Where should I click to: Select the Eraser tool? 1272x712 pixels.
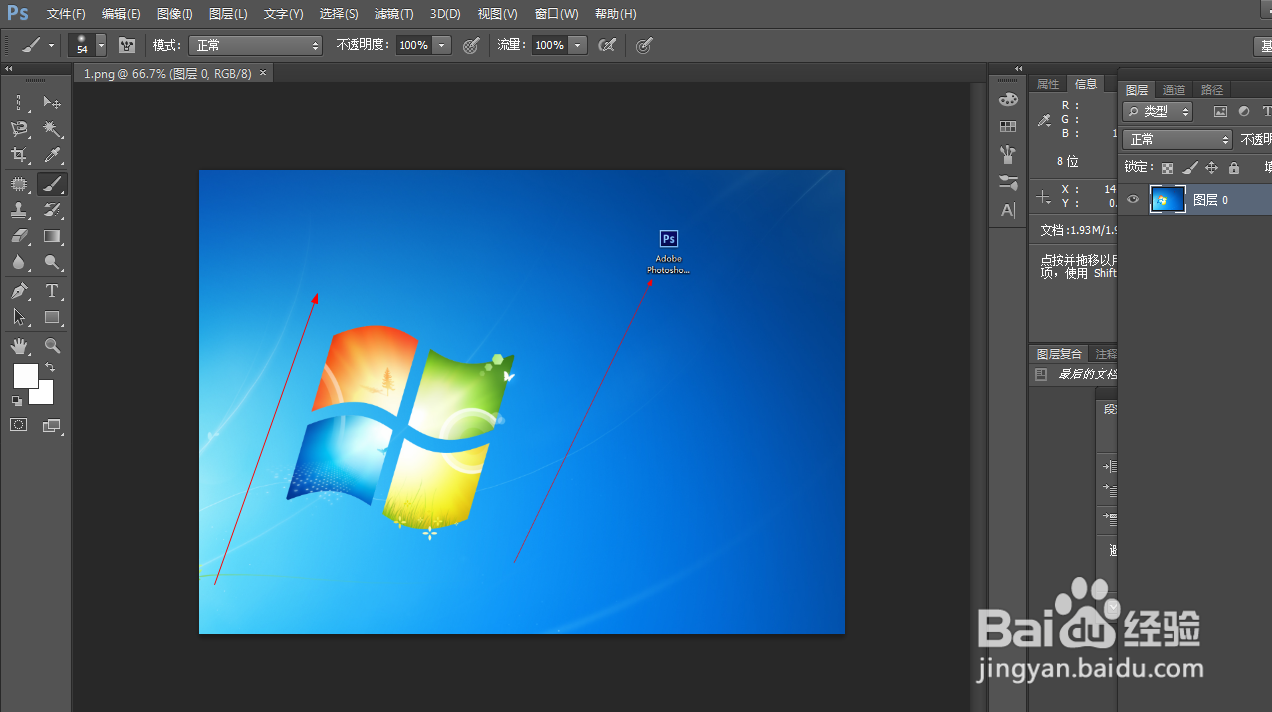(19, 237)
